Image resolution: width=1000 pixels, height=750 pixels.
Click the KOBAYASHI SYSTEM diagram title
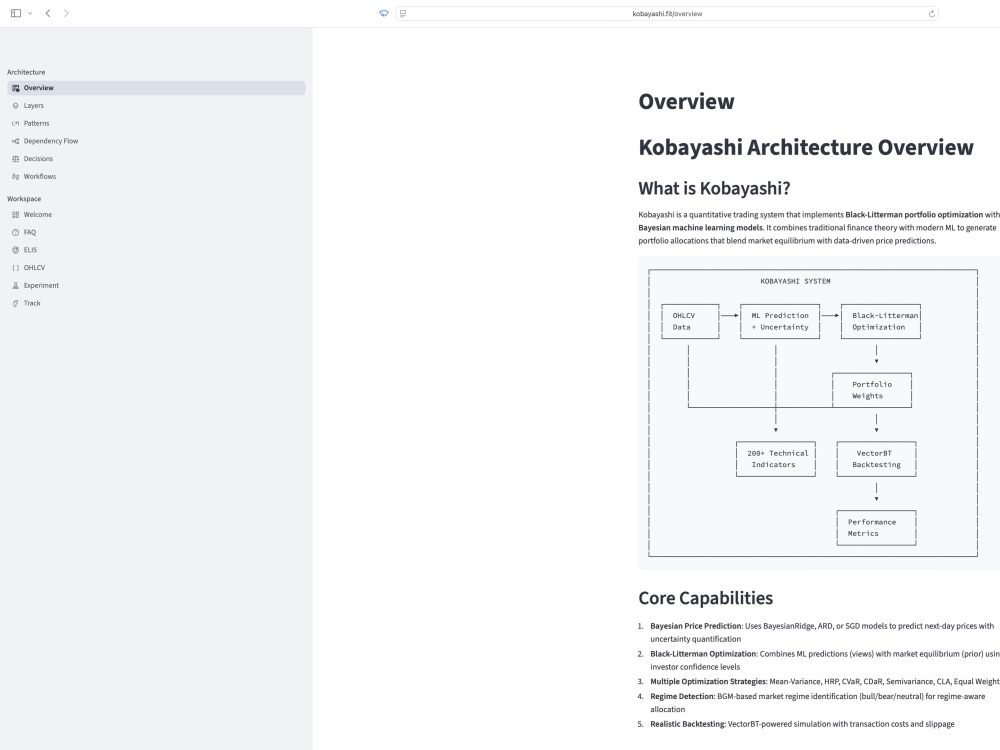tap(795, 281)
